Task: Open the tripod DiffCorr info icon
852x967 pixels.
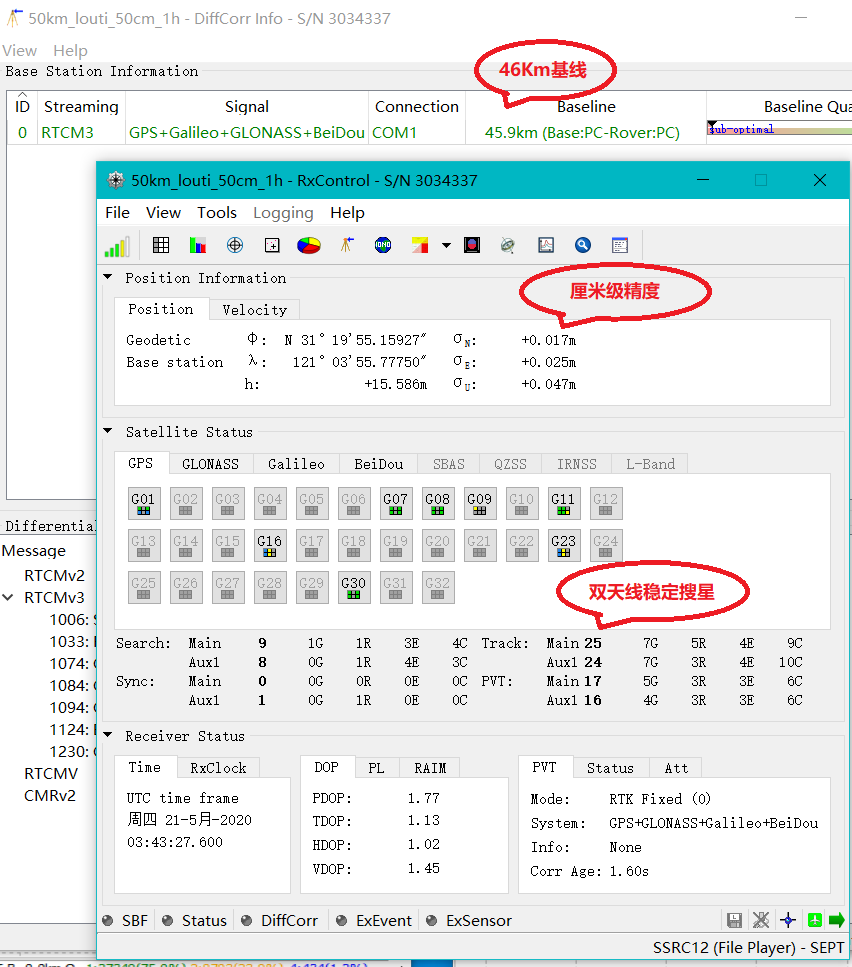Action: [346, 245]
